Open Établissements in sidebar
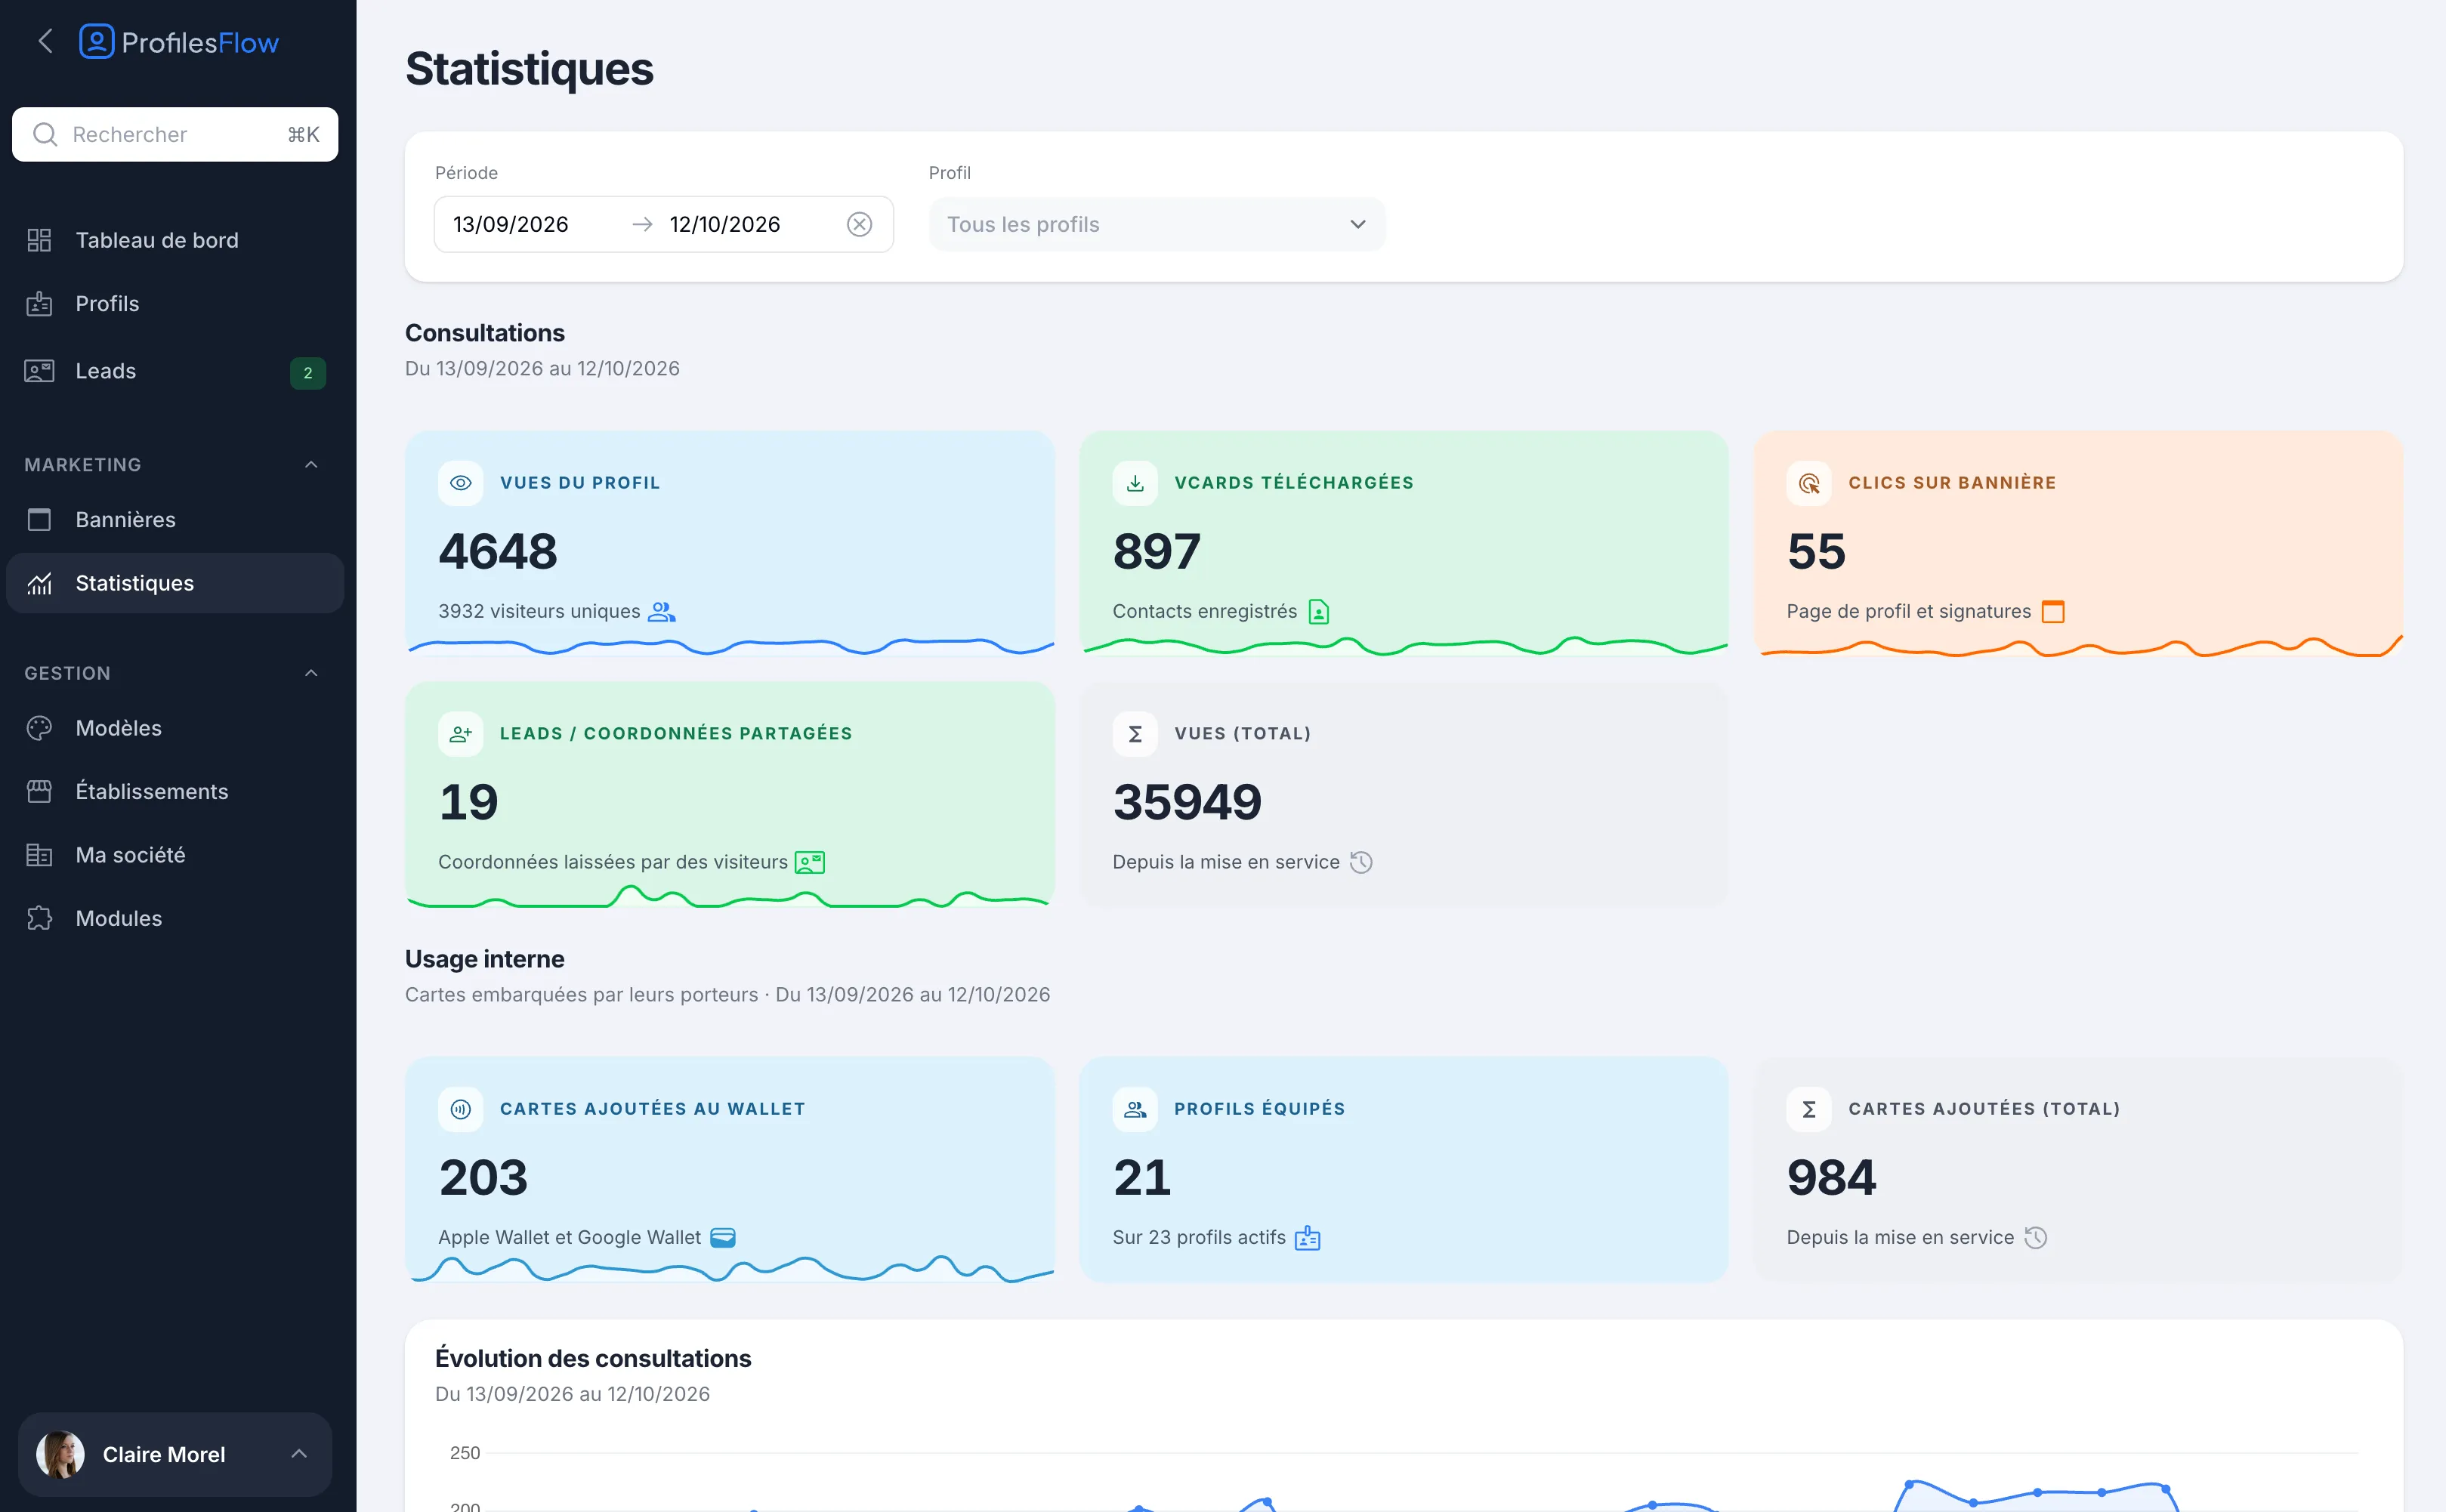2446x1512 pixels. click(x=175, y=791)
